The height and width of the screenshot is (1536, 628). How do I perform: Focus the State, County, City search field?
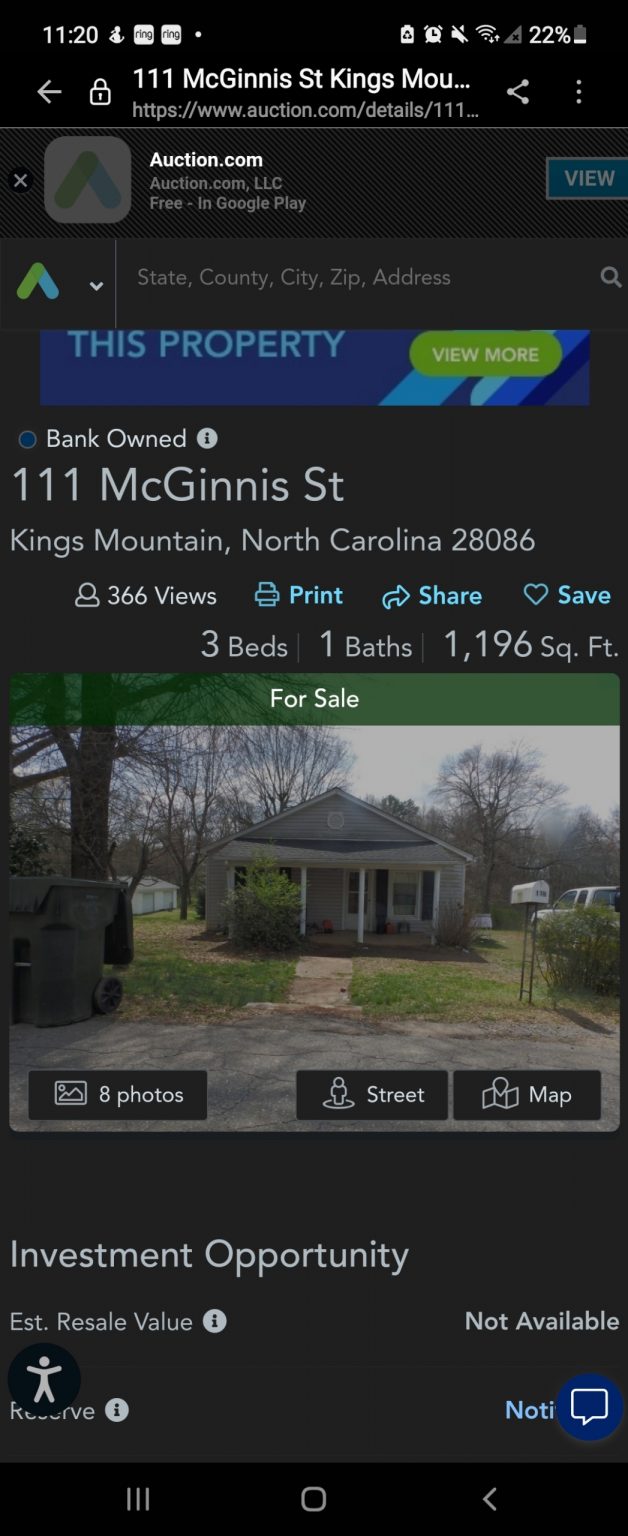[x=360, y=278]
